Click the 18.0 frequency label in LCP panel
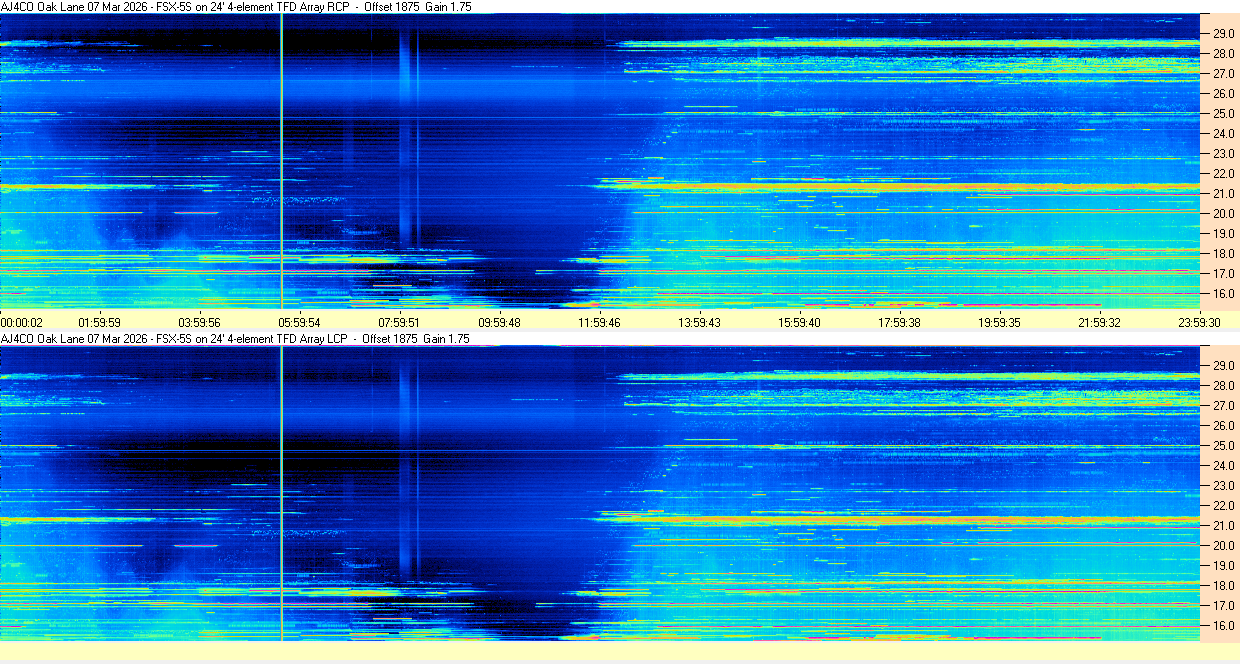 pos(1223,586)
